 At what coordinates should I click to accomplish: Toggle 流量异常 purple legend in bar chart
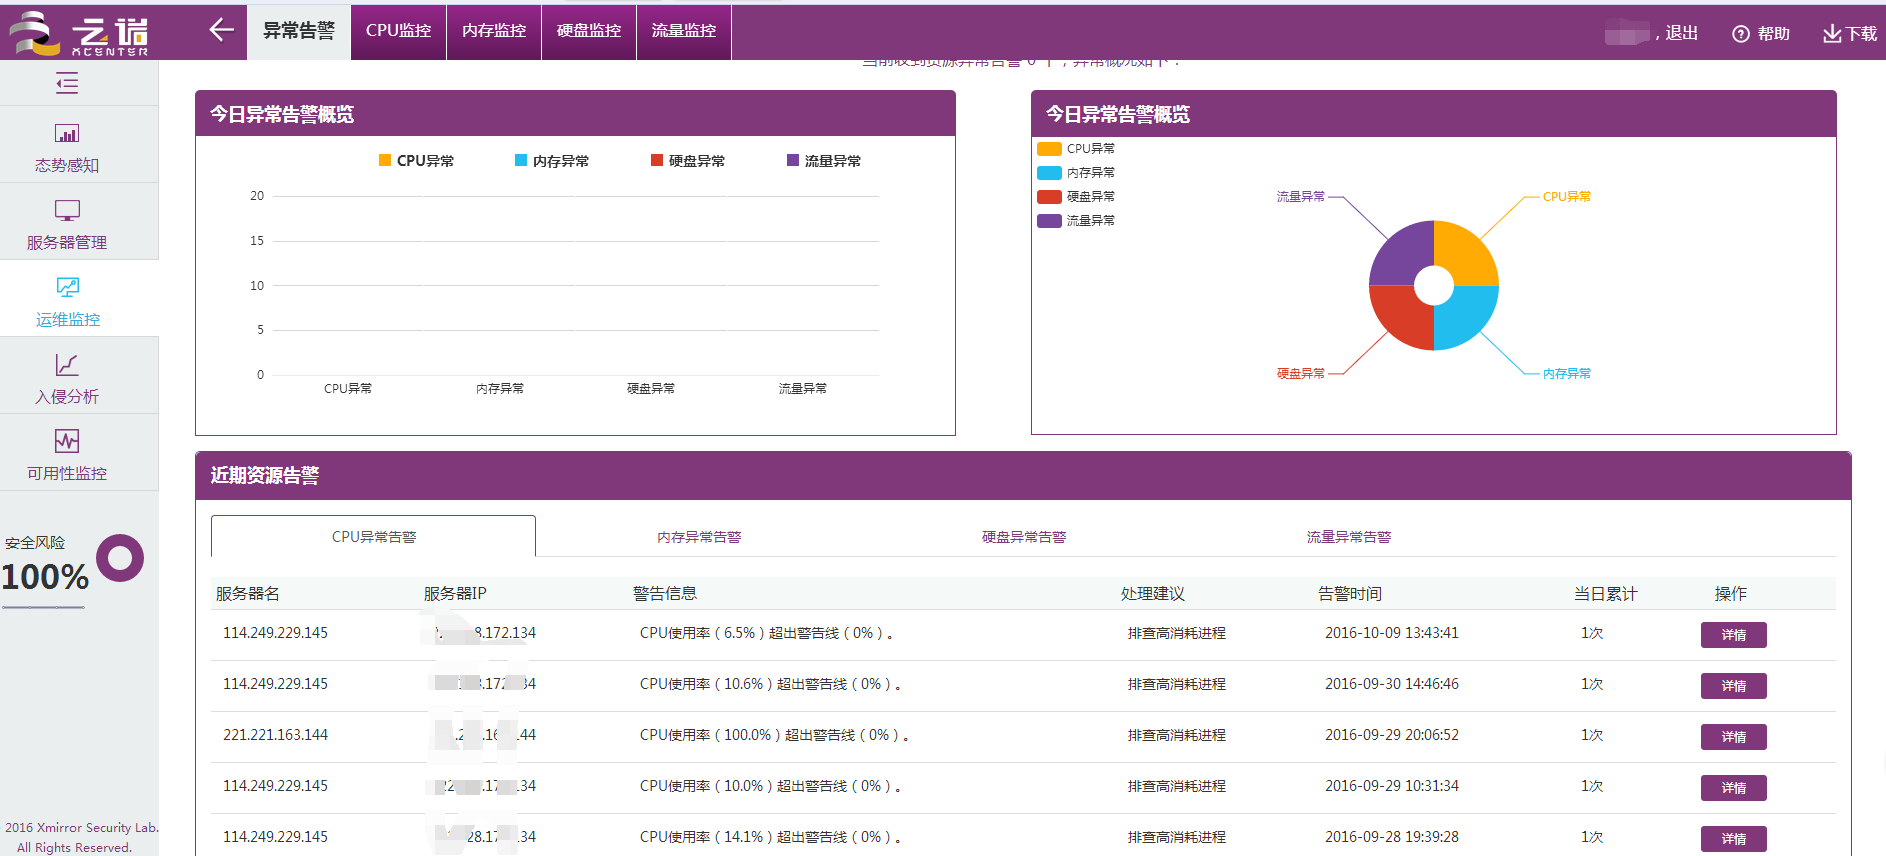[824, 161]
